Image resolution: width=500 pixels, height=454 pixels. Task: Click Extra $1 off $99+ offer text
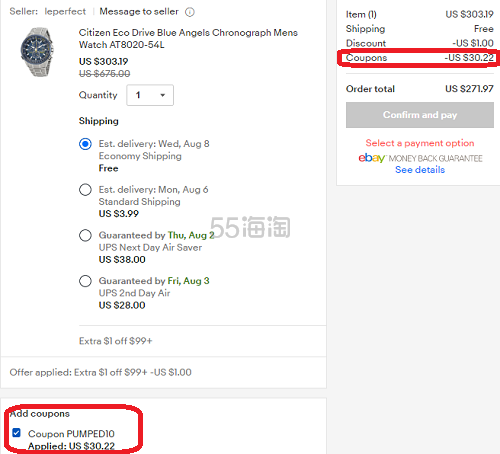(116, 341)
